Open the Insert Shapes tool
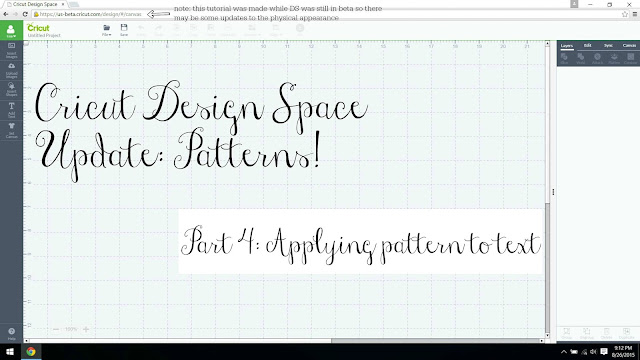Viewport: 640px width, 360px height. (x=11, y=89)
